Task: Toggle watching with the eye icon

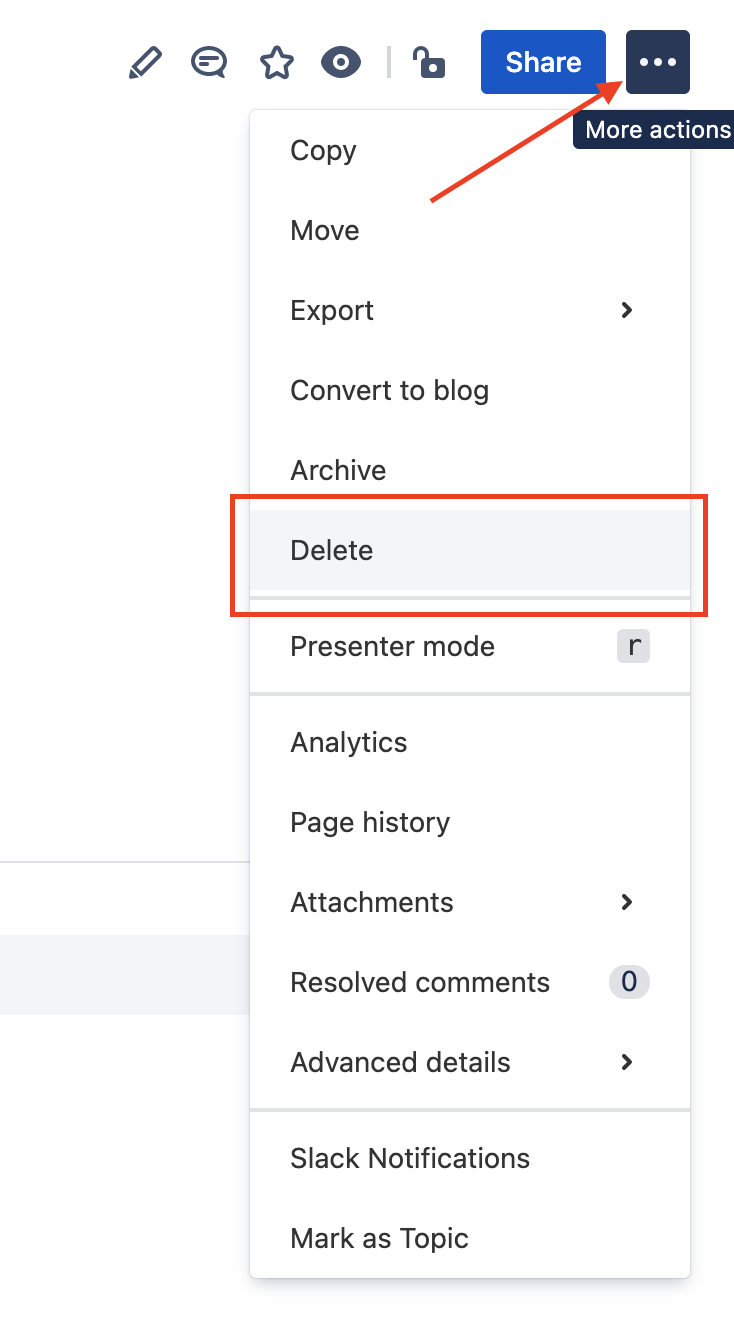Action: tap(341, 63)
